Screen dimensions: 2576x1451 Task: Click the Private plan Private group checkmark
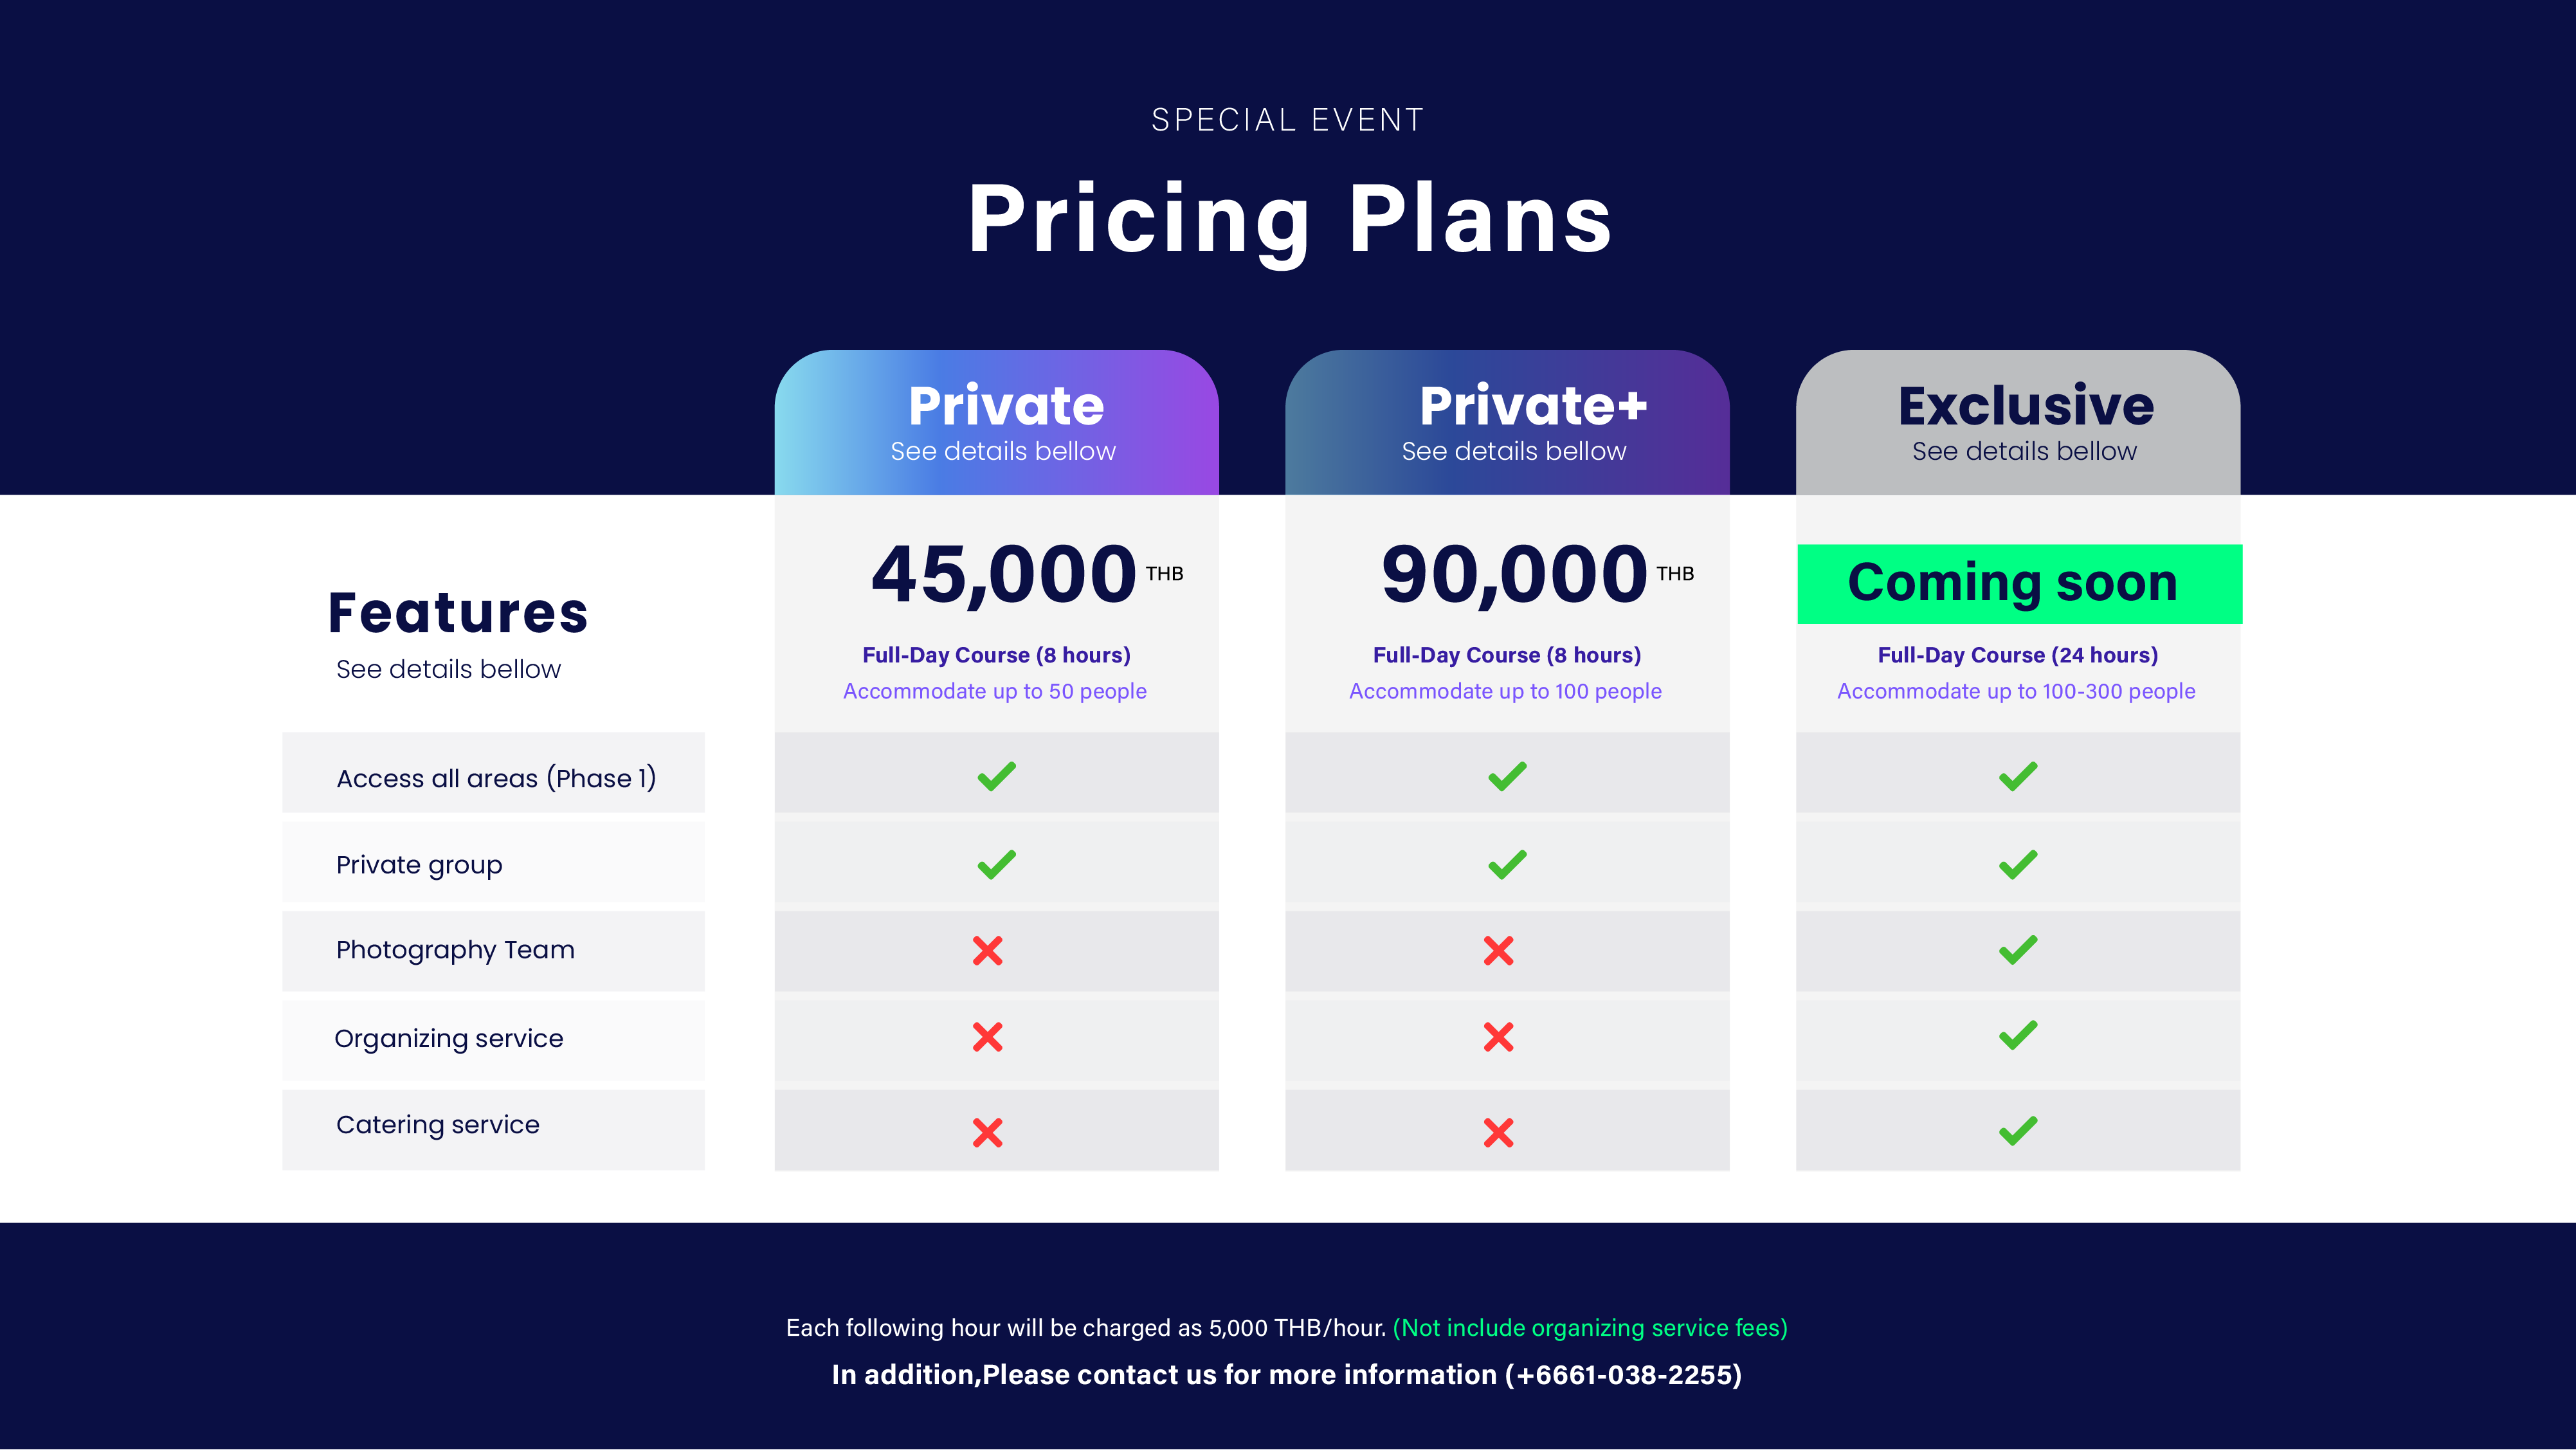click(x=996, y=864)
